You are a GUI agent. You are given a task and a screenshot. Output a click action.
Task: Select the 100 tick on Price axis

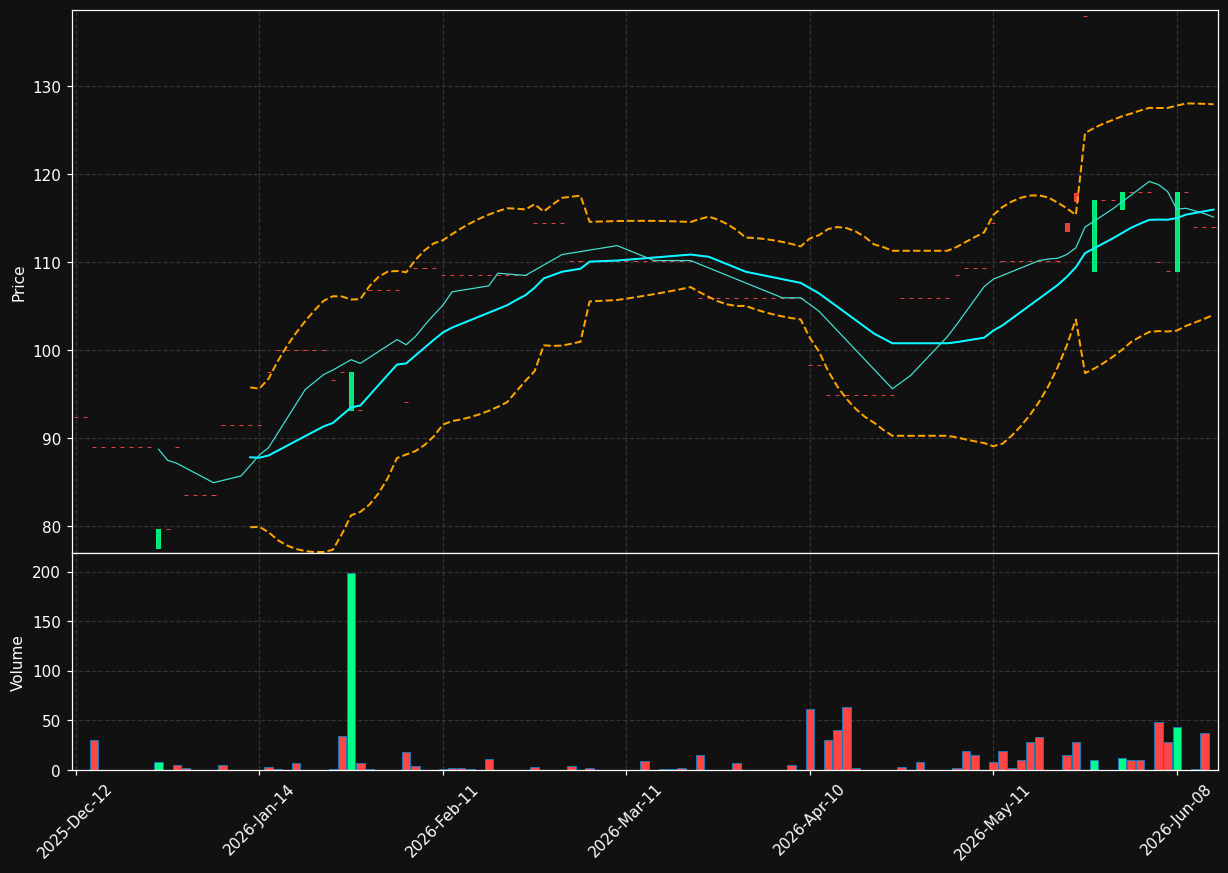pyautogui.click(x=48, y=351)
